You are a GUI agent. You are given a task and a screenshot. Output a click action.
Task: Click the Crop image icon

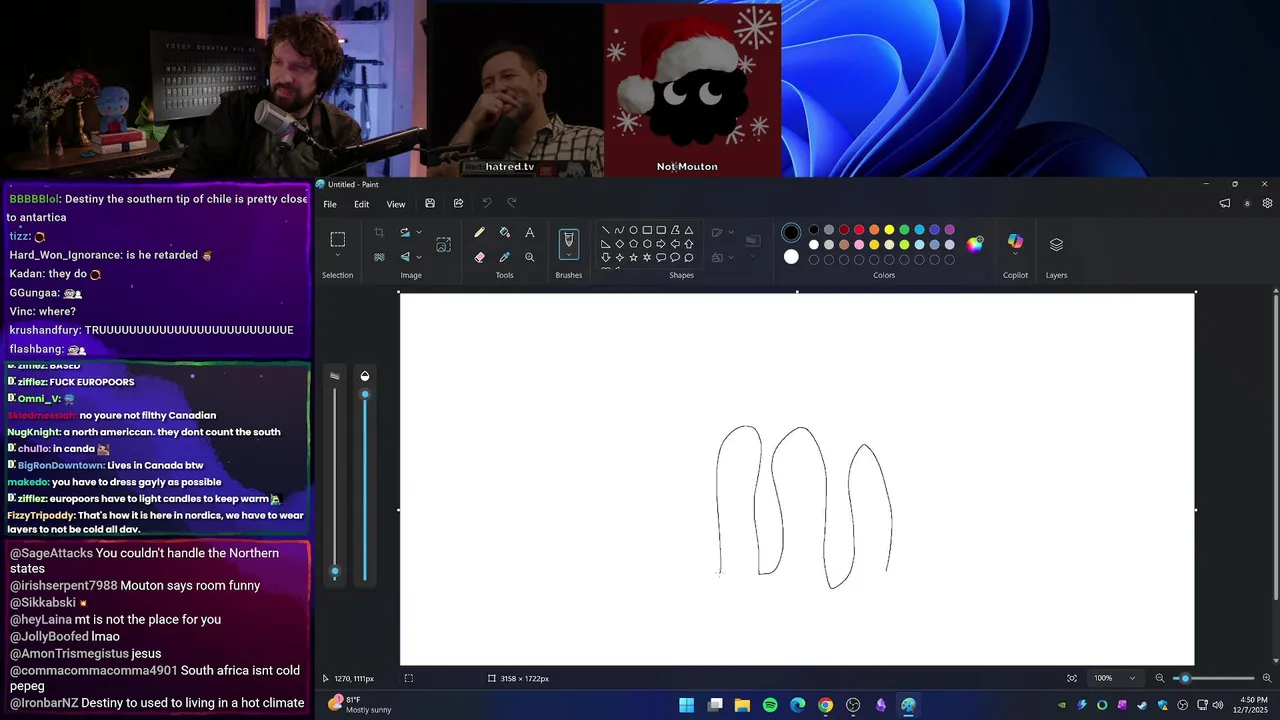(379, 233)
